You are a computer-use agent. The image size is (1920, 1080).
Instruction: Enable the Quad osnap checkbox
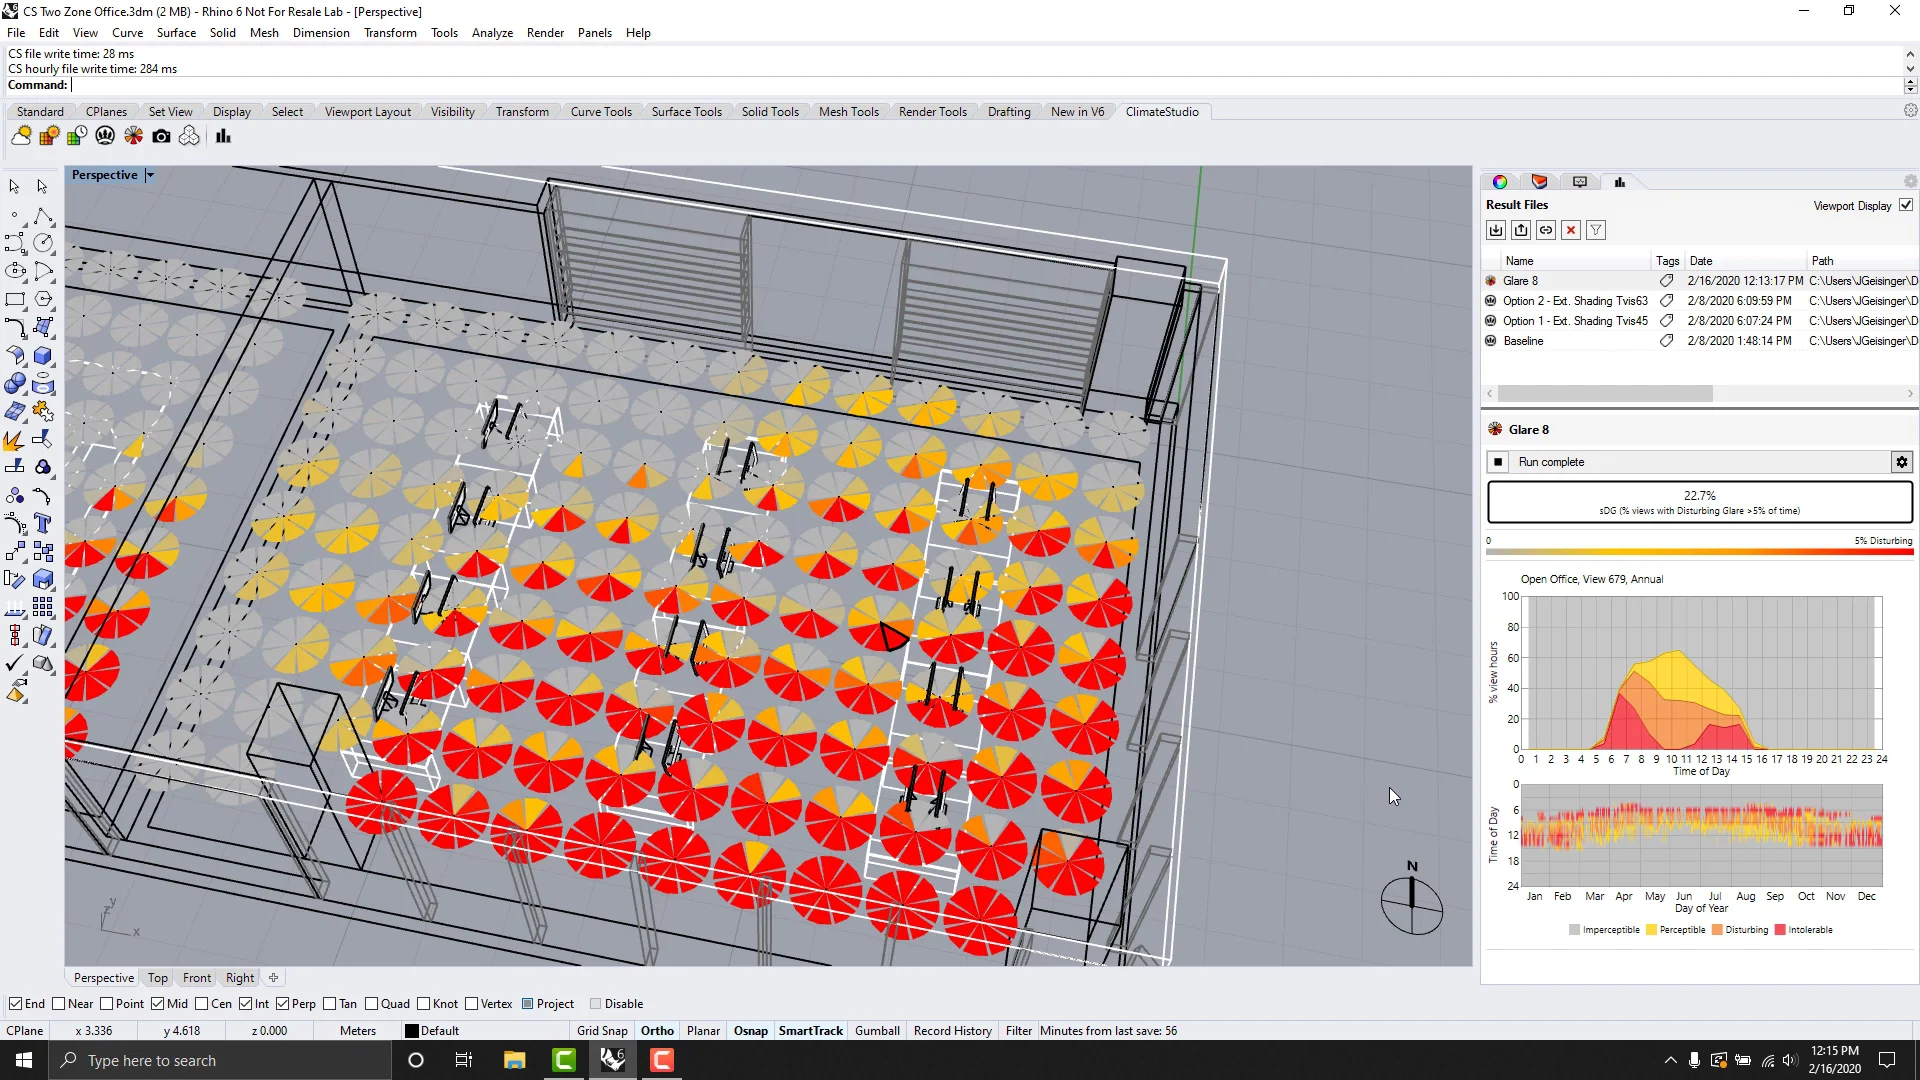(371, 1003)
